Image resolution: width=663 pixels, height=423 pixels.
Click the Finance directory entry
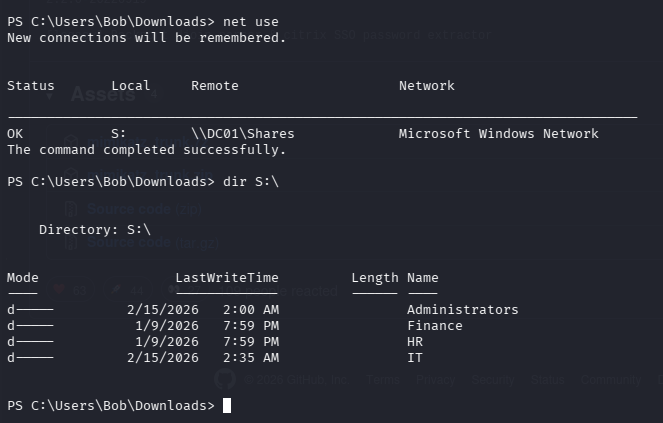click(434, 326)
